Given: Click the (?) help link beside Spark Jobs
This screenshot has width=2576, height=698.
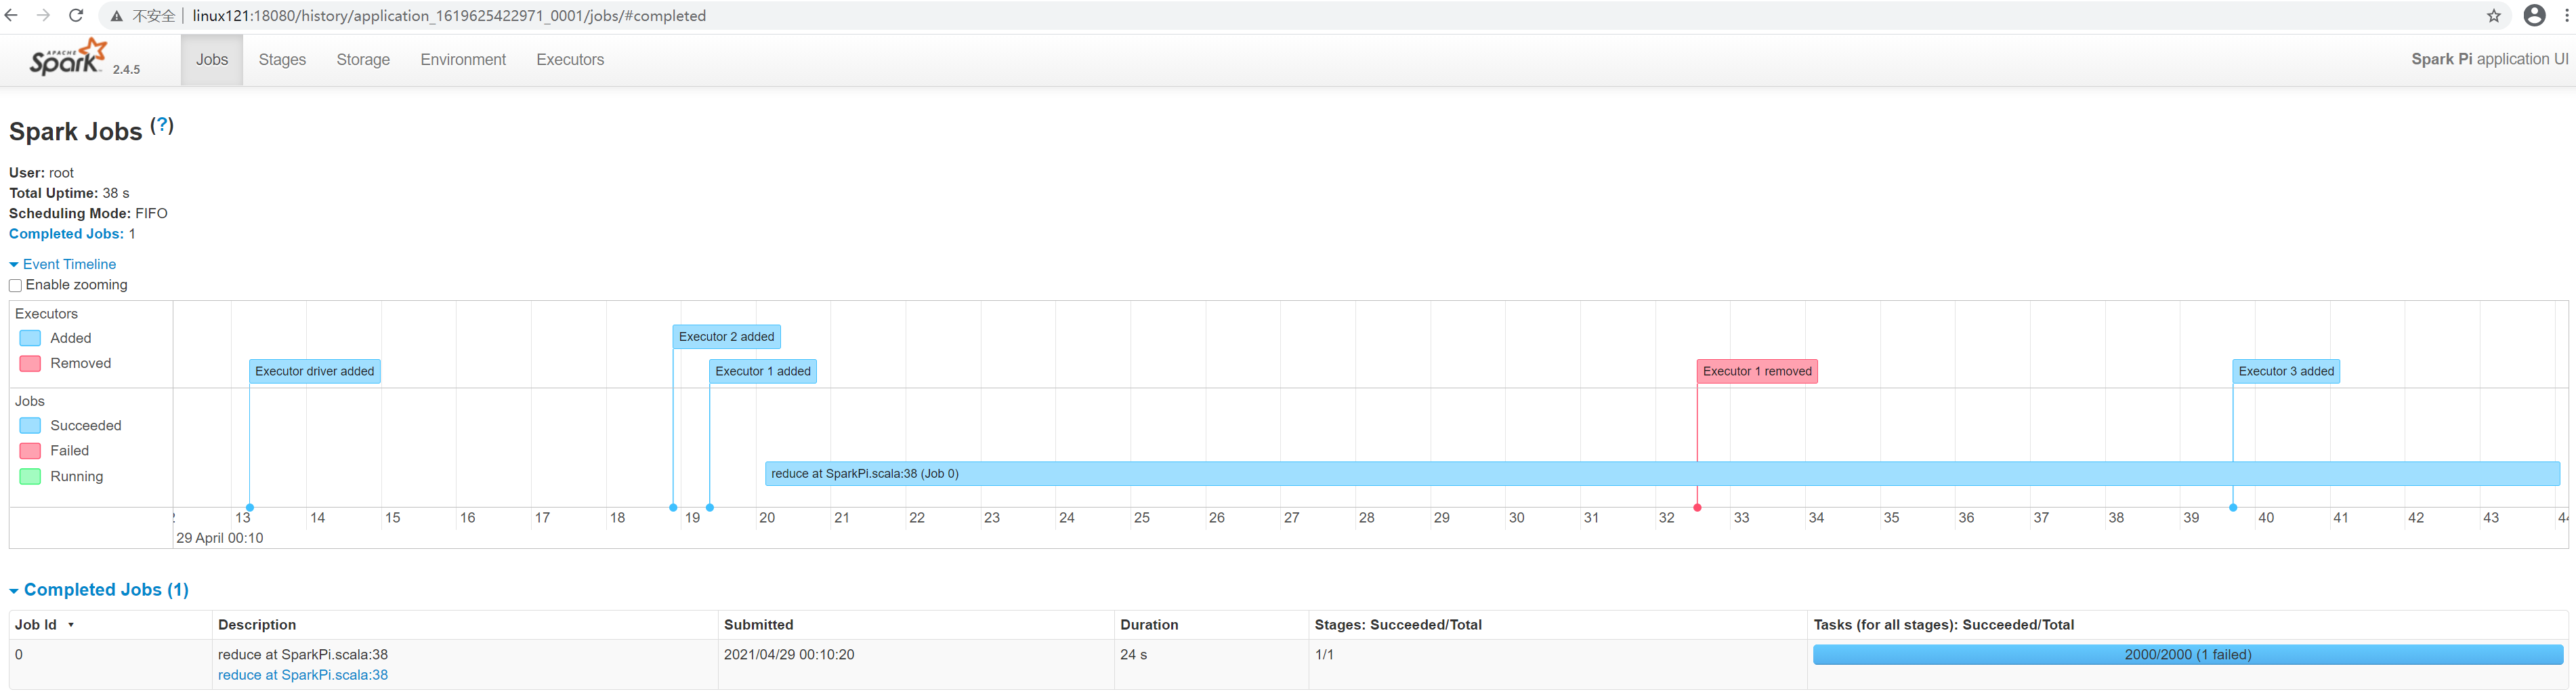Looking at the screenshot, I should (x=162, y=125).
